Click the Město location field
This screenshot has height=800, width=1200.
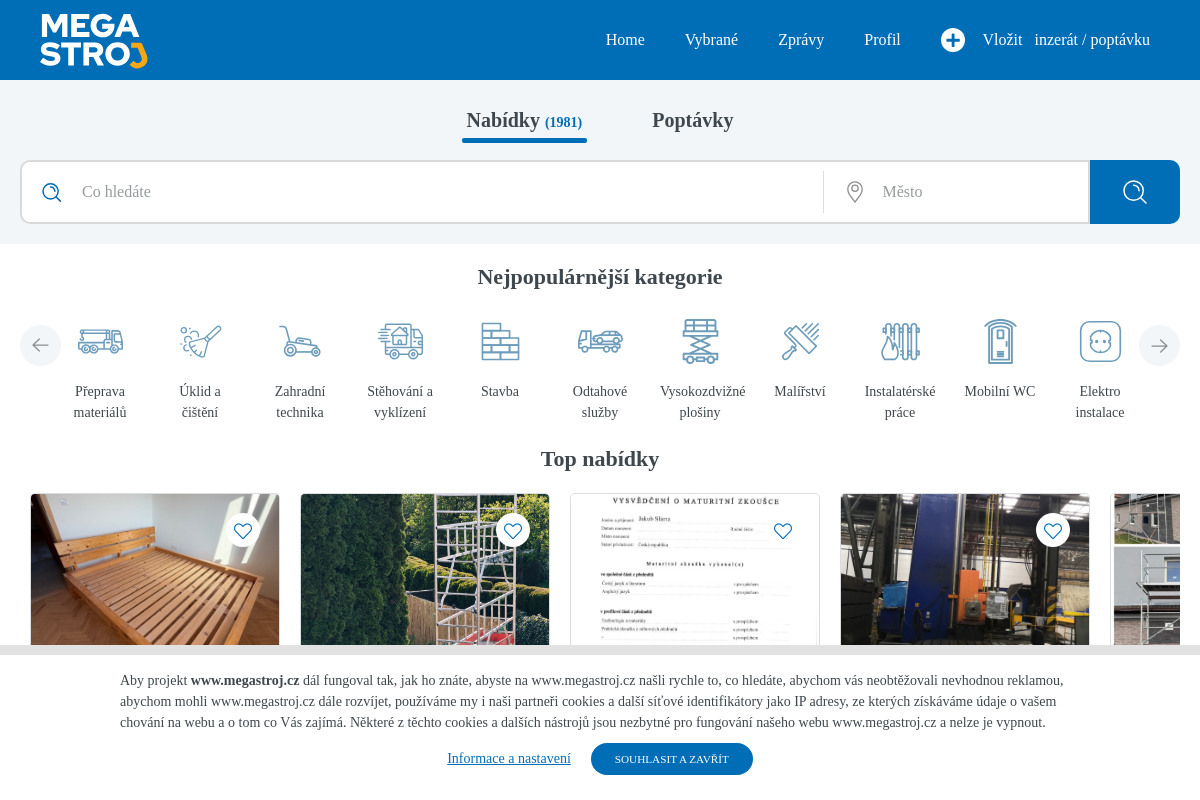coord(957,192)
